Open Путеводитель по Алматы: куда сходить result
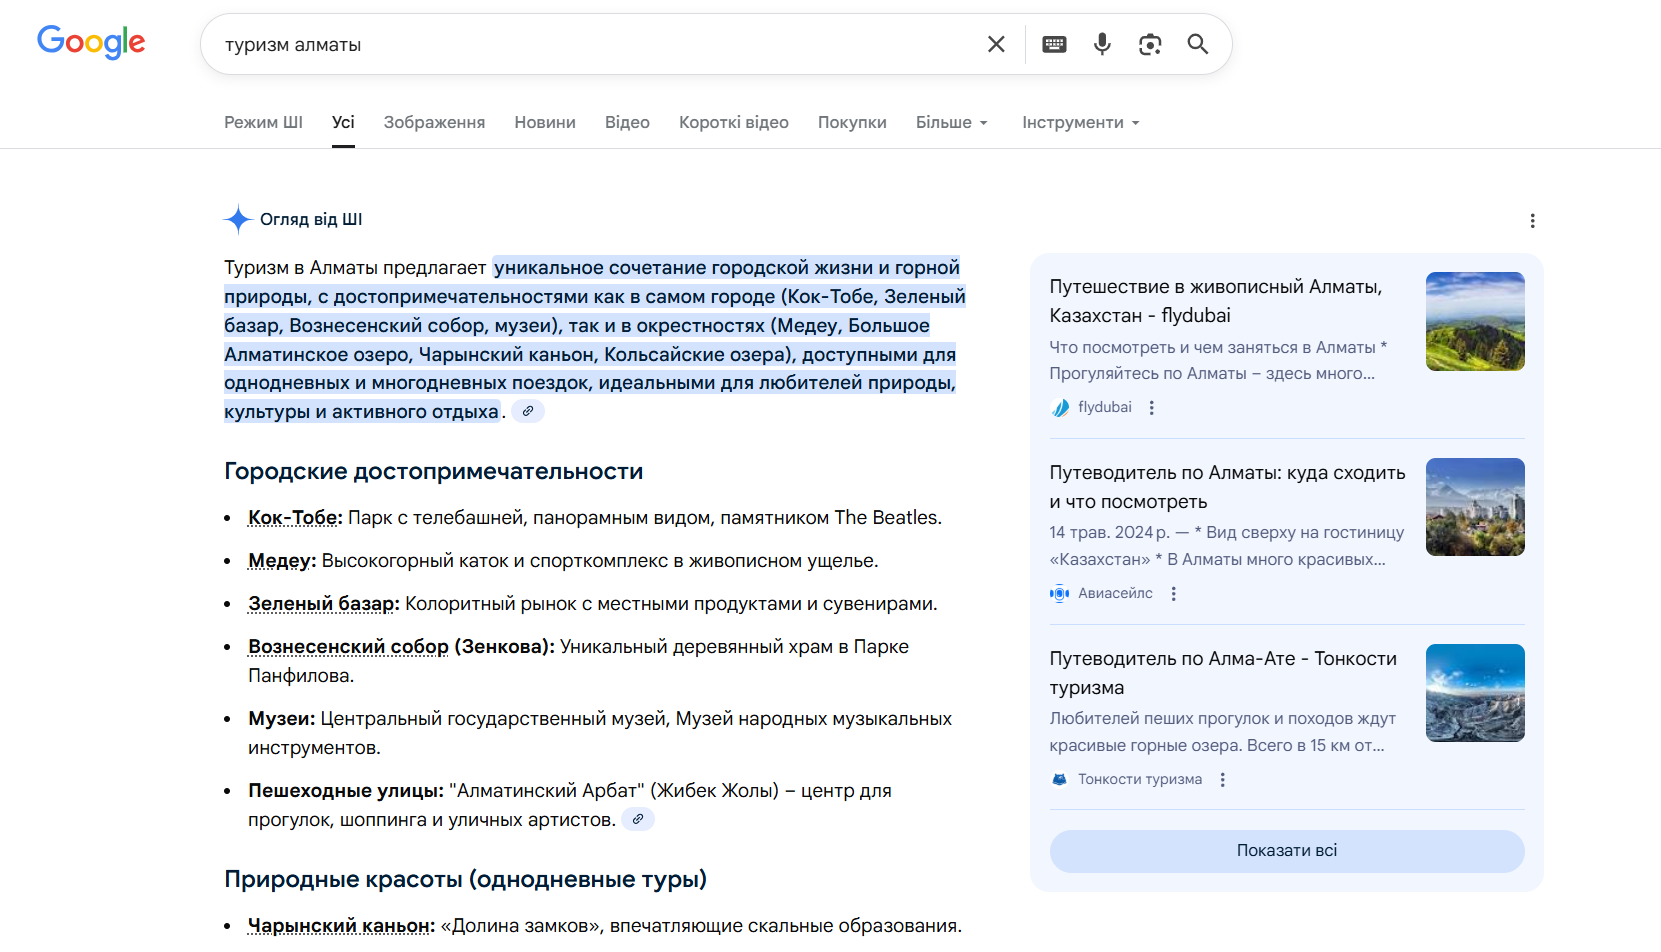 [1228, 487]
